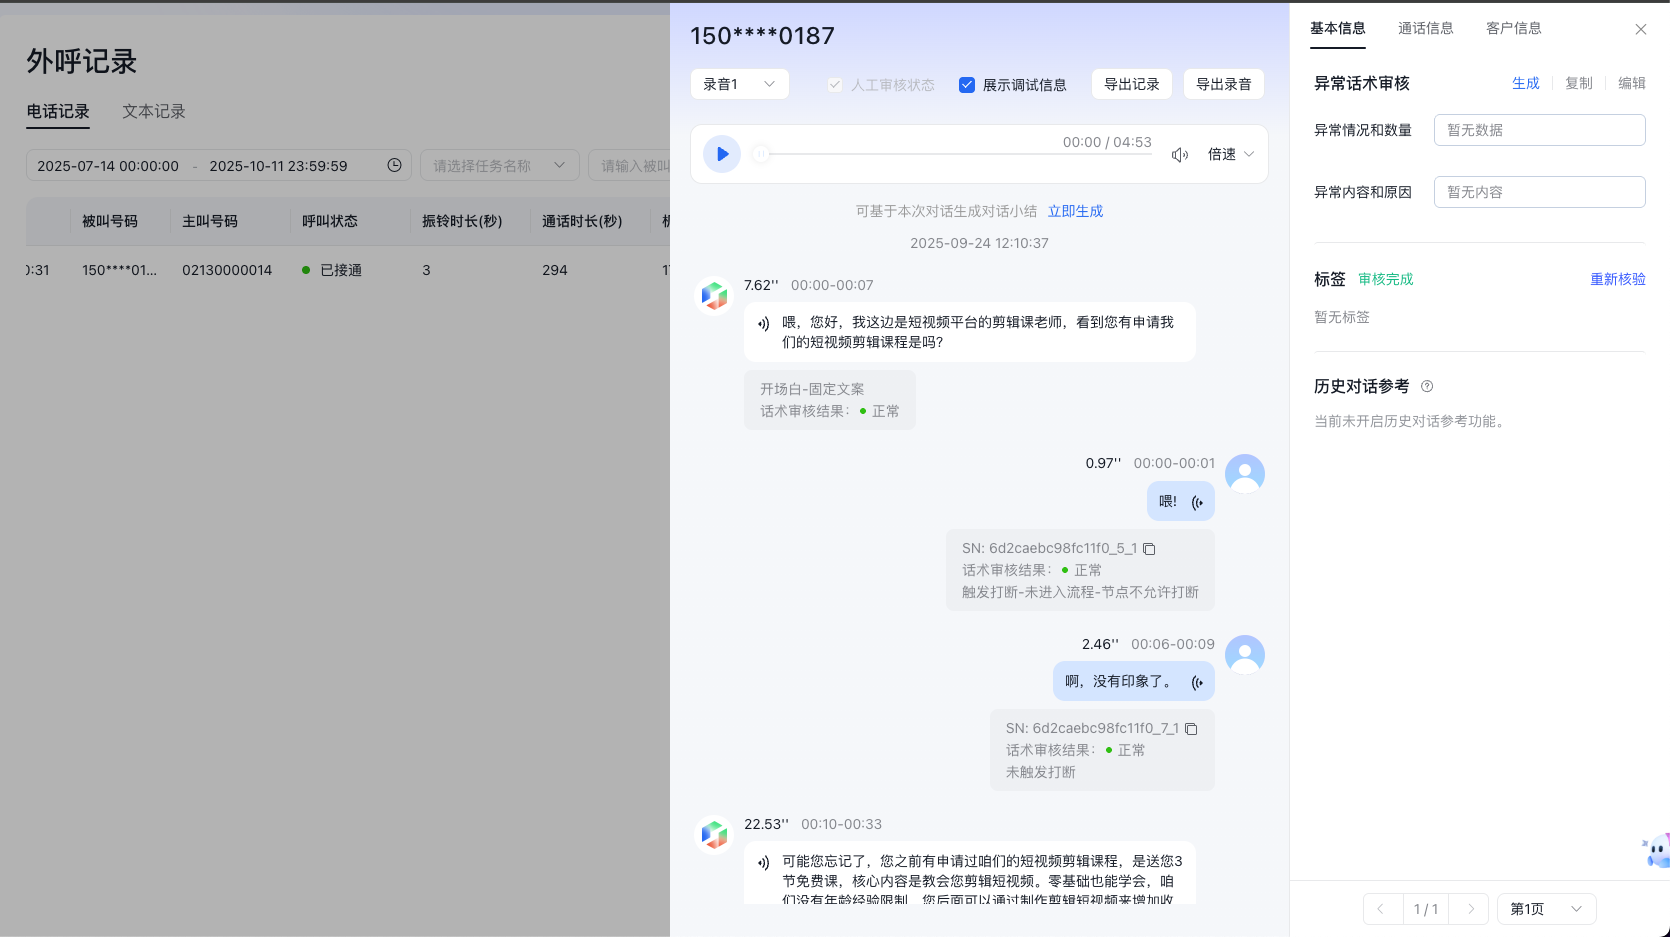Open the 录音1 recording dropdown
The width and height of the screenshot is (1670, 937).
[x=739, y=84]
